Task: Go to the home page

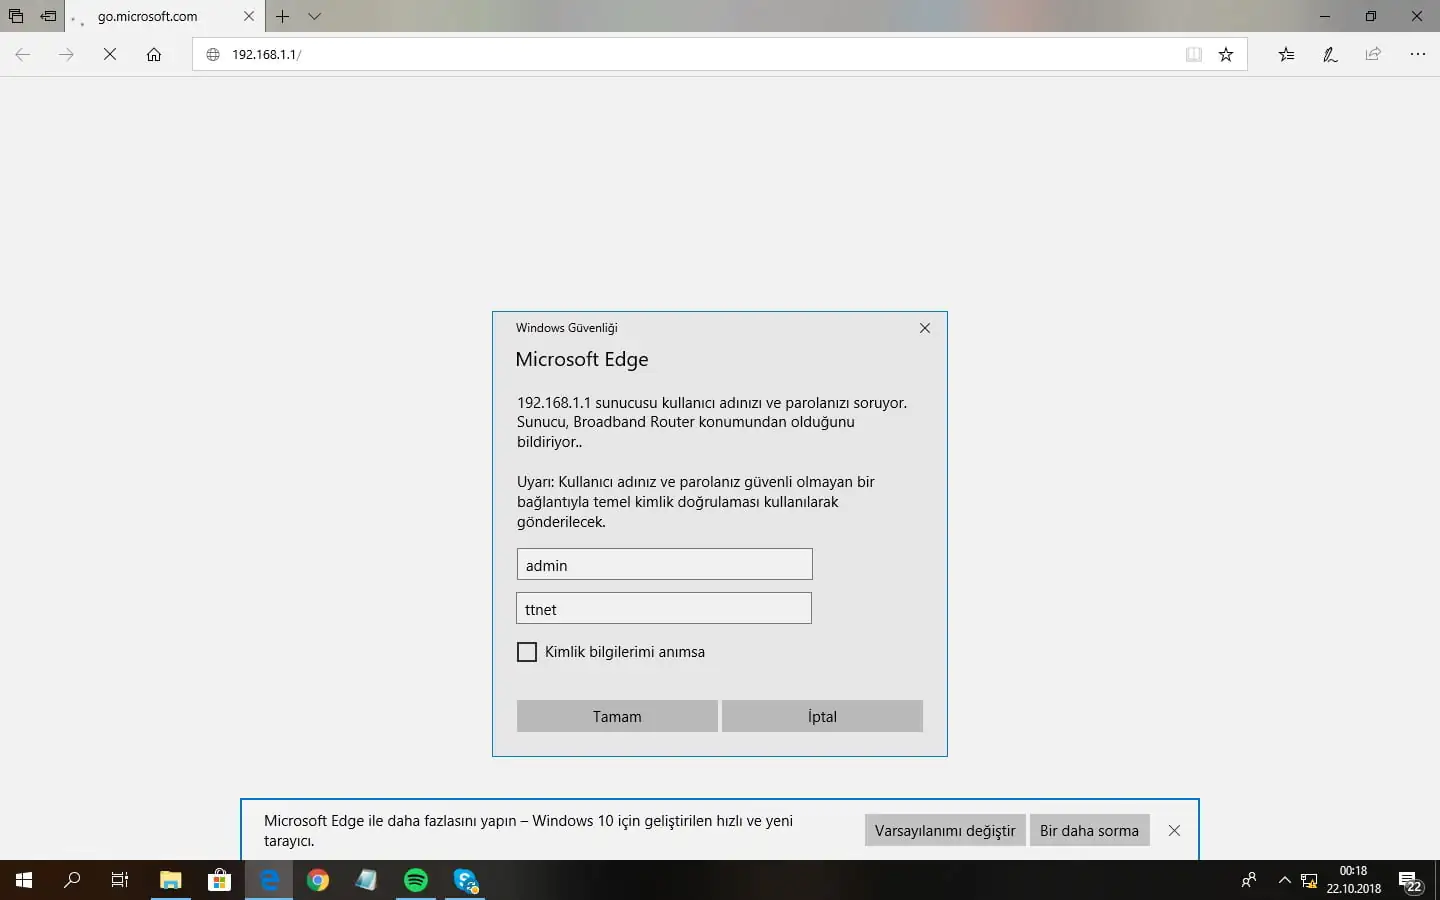Action: [154, 54]
